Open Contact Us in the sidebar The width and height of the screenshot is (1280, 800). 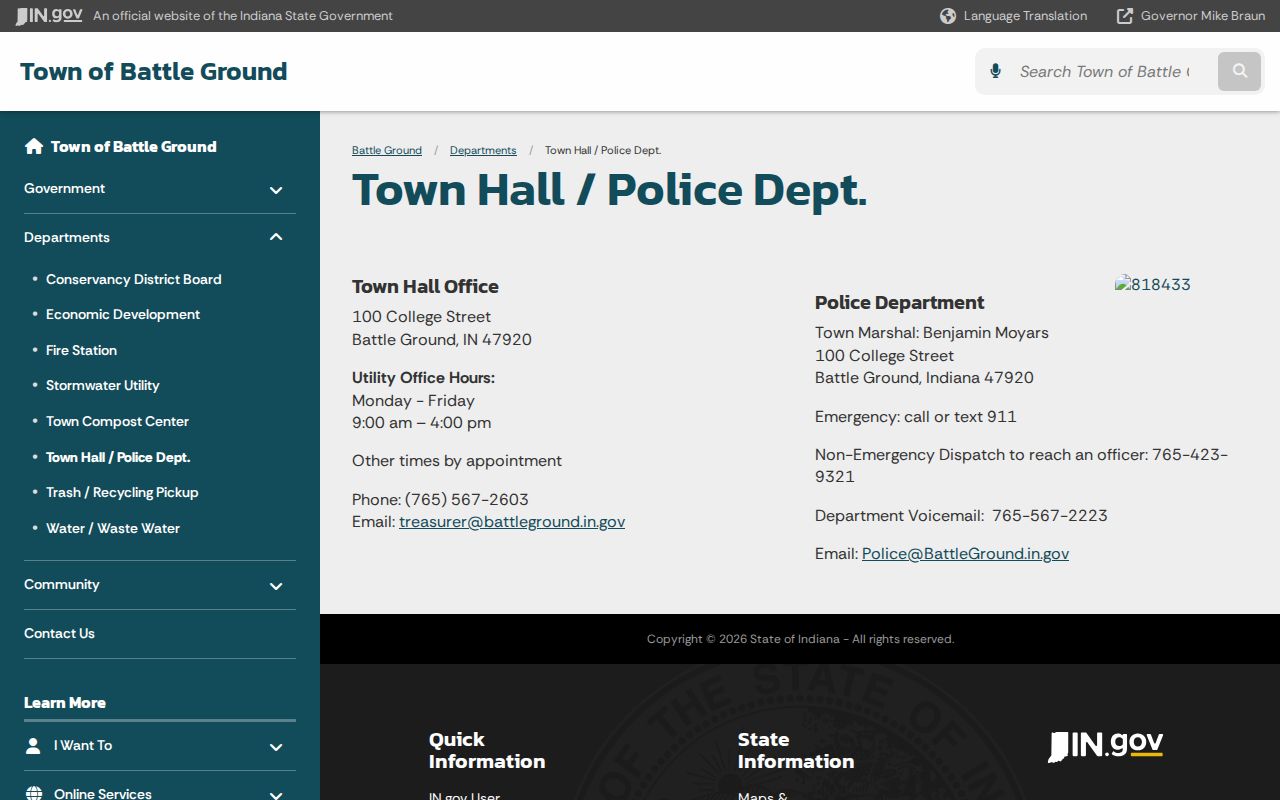[59, 633]
